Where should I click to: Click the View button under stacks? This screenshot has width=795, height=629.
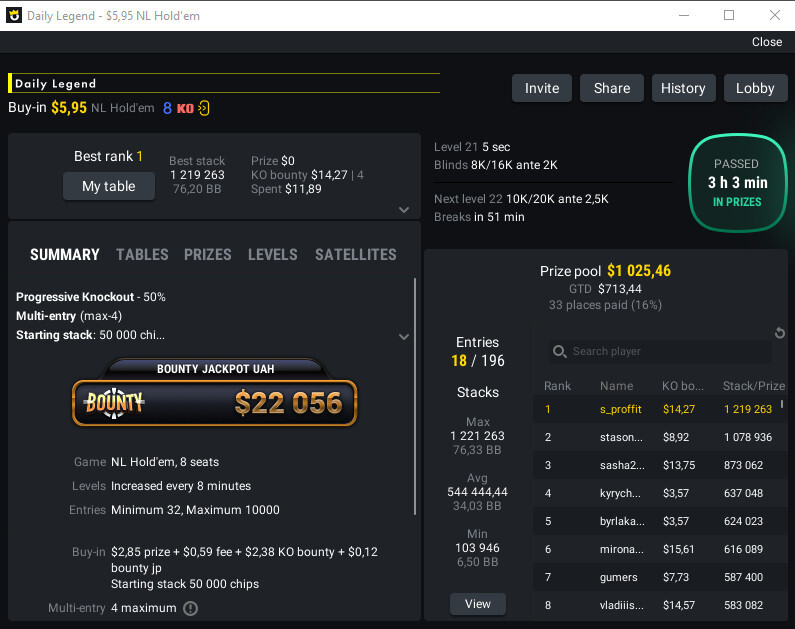[x=478, y=604]
